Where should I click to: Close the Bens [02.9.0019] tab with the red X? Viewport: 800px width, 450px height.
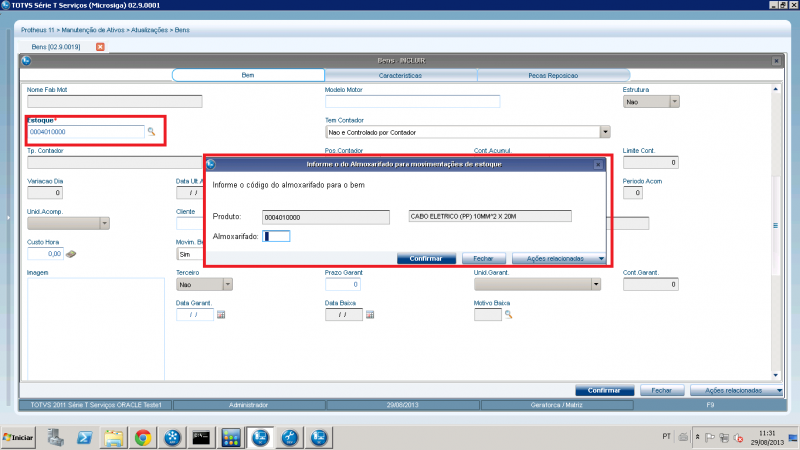(100, 46)
